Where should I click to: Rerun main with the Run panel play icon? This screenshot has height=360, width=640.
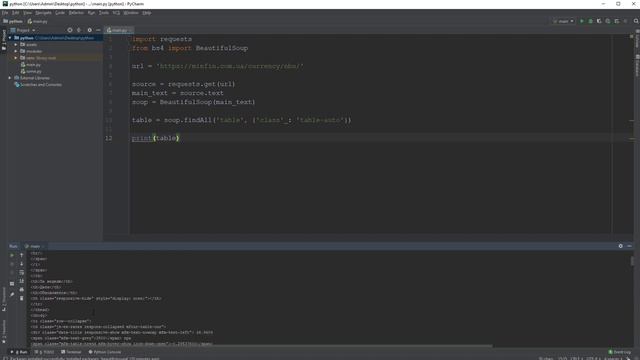click(x=12, y=255)
